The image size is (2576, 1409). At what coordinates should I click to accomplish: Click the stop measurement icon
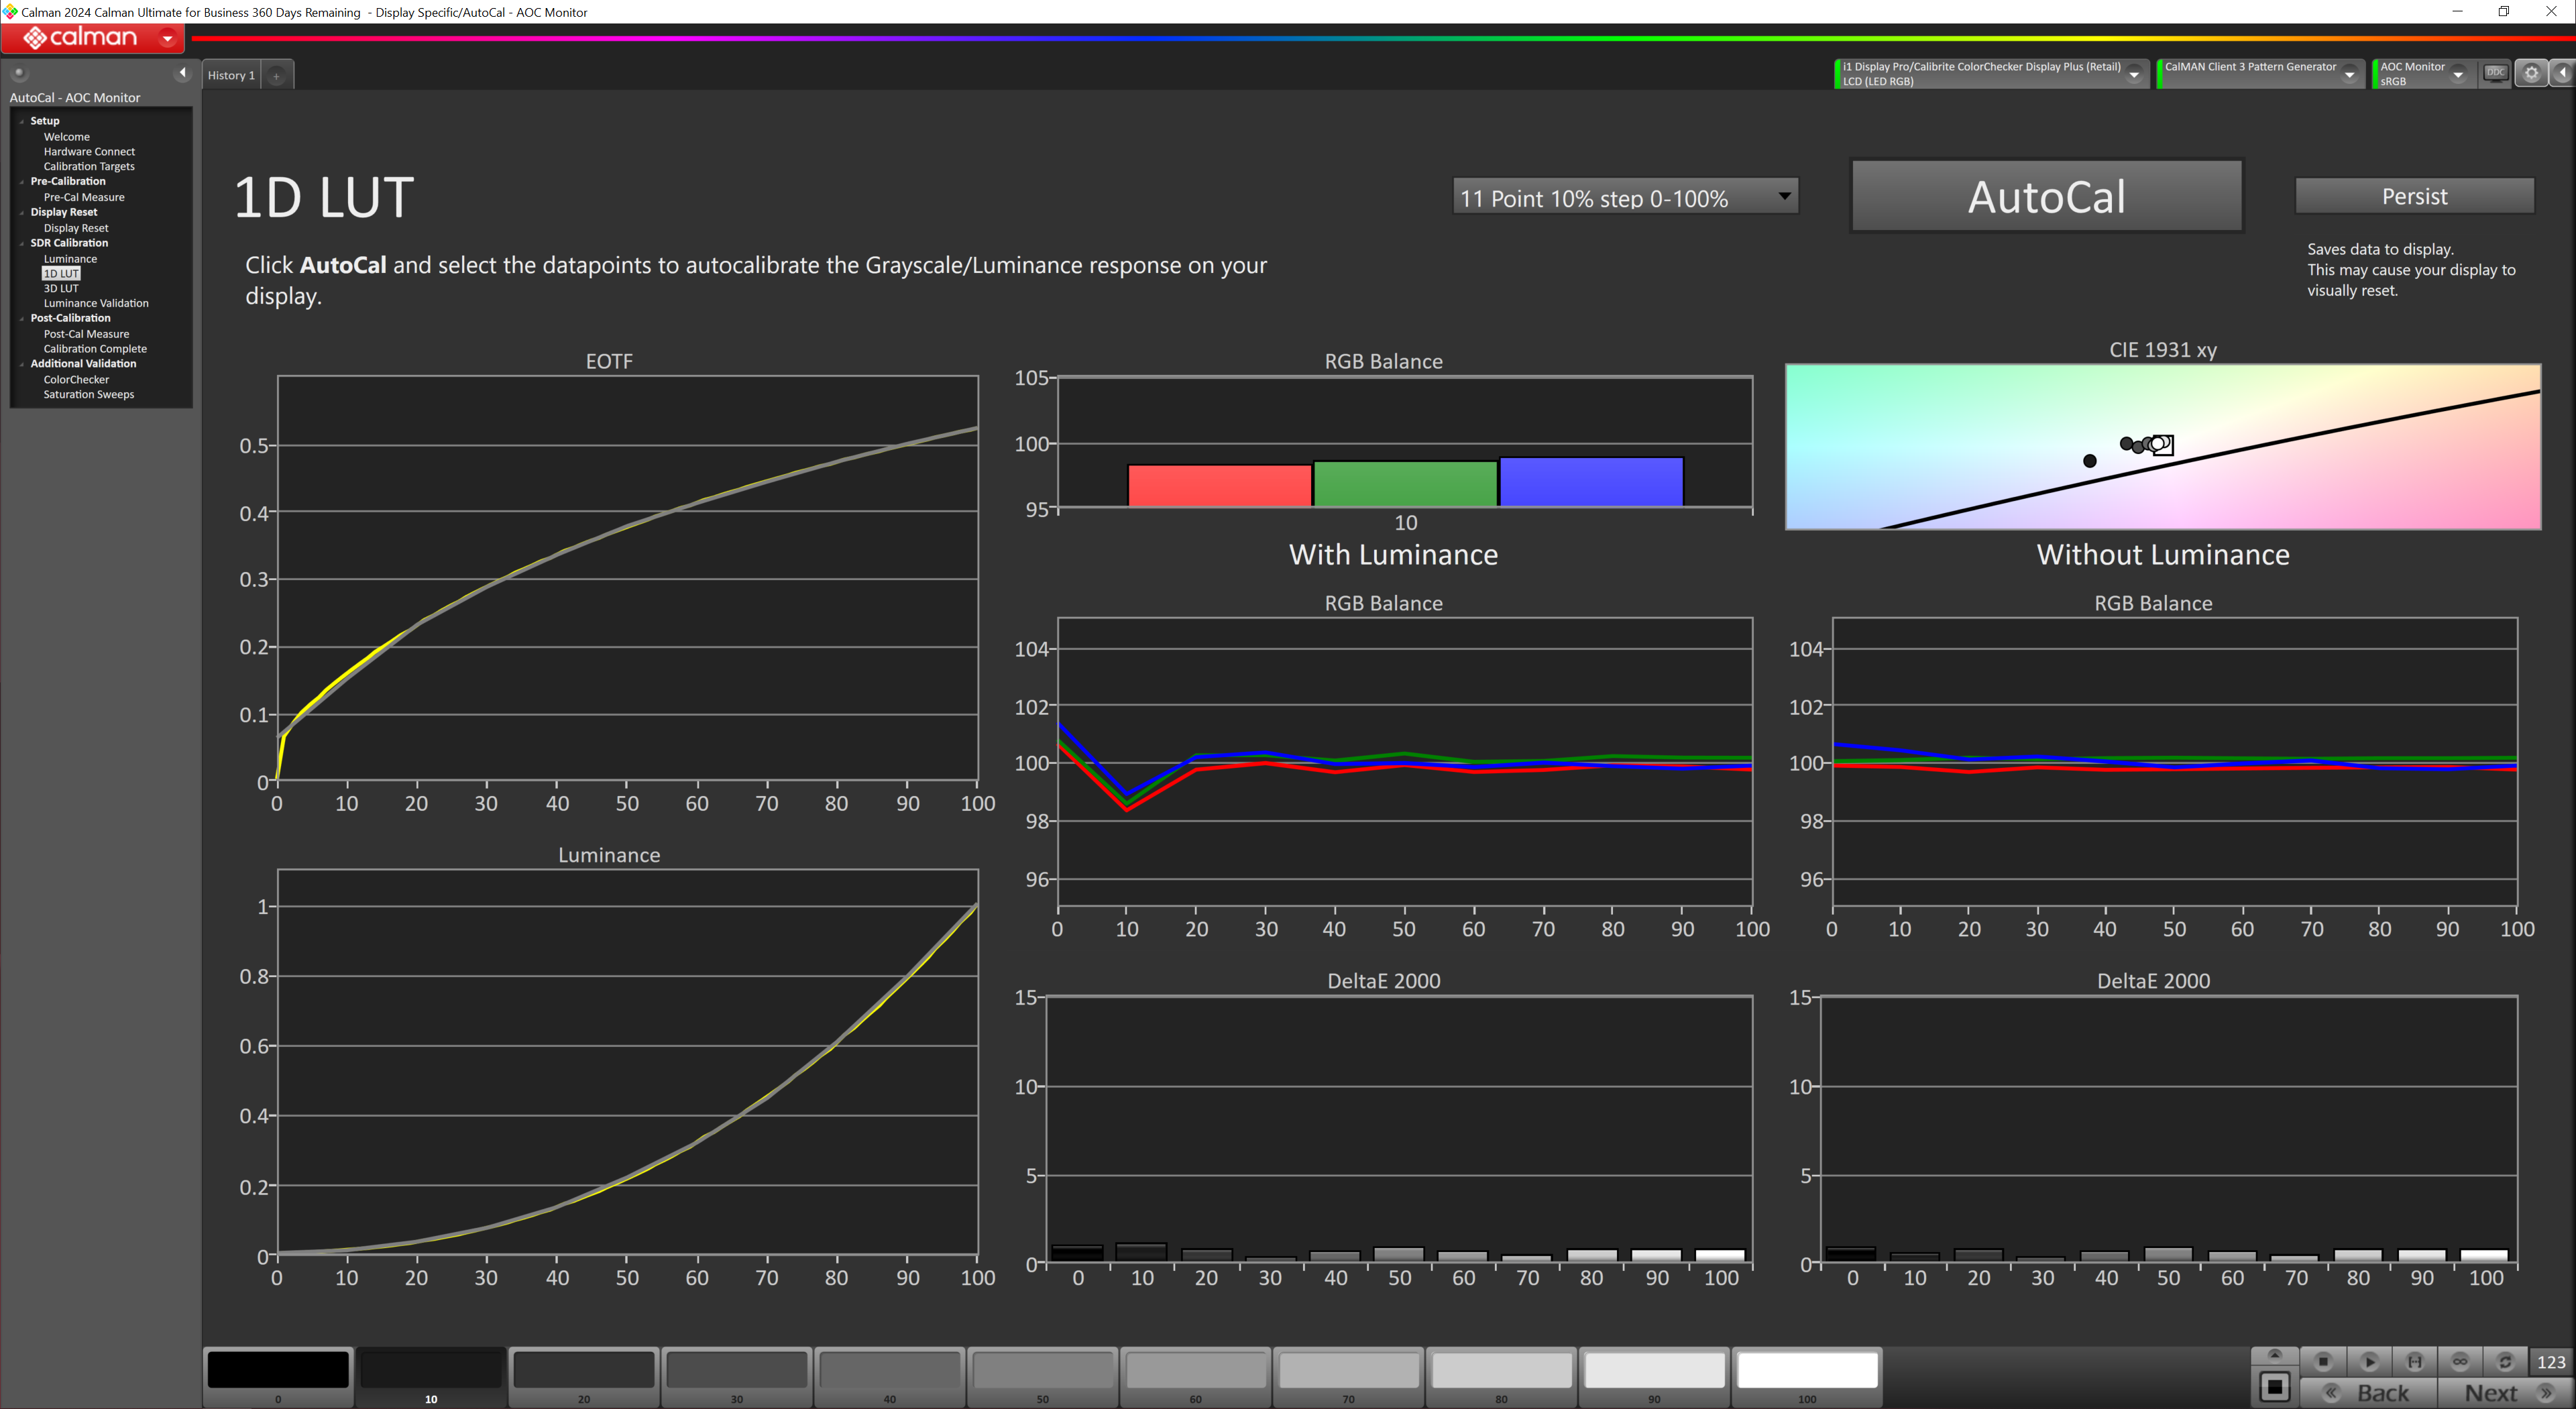[x=2323, y=1361]
